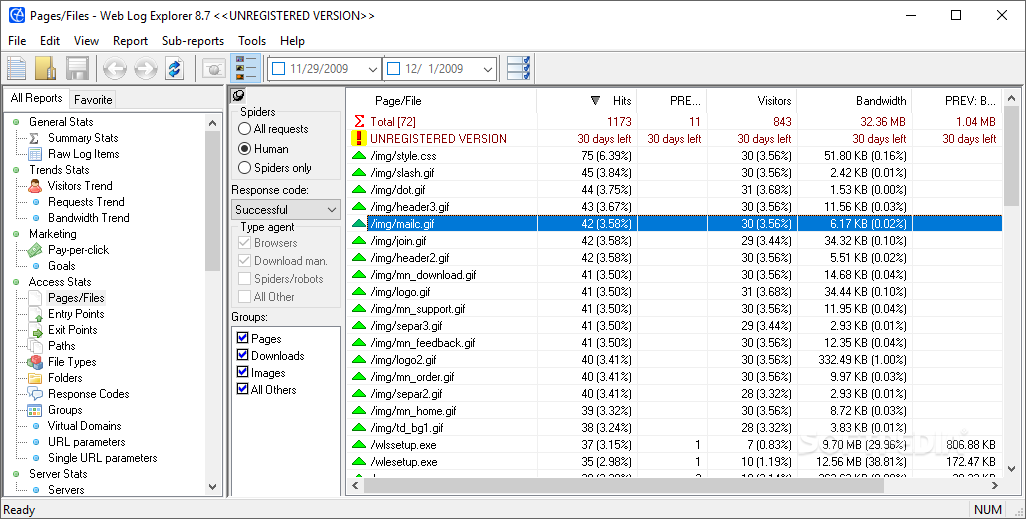Click the small icon above Spiders

[x=238, y=96]
